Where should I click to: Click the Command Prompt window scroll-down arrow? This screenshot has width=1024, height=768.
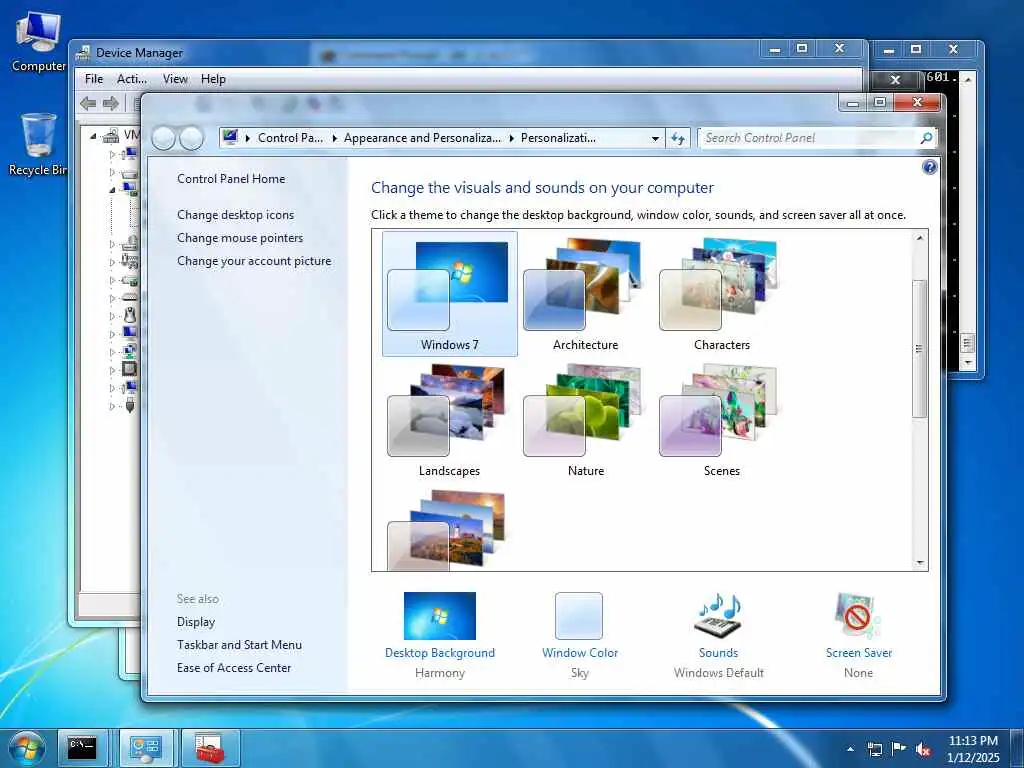click(x=968, y=362)
